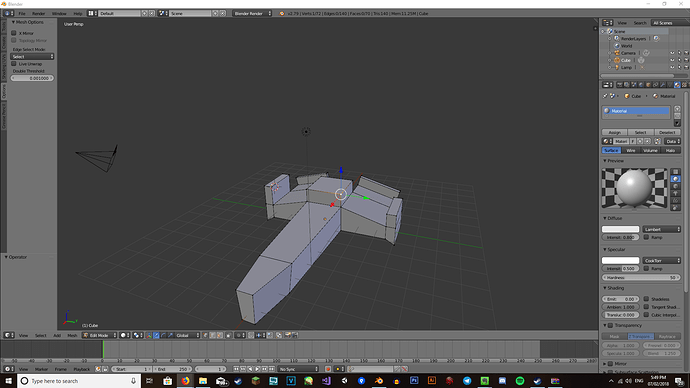Image resolution: width=690 pixels, height=388 pixels.
Task: Toggle limit selection to visible icon
Action: [x=229, y=335]
